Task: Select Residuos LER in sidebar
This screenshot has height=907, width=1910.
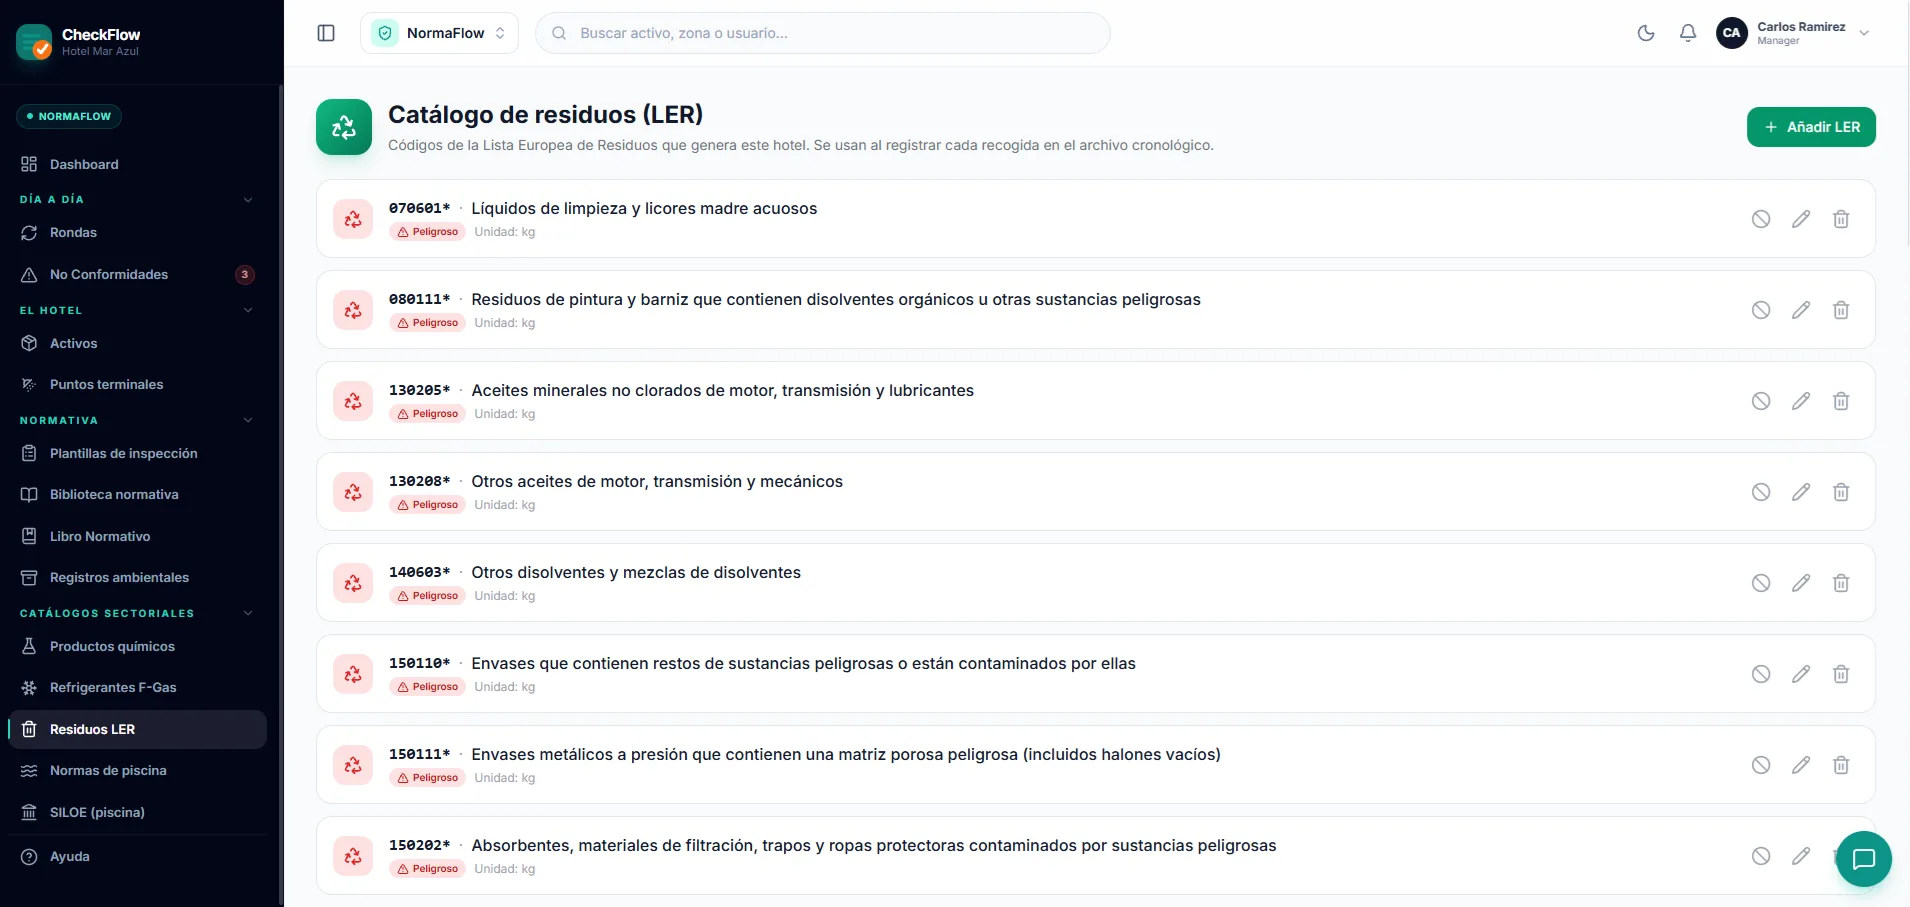Action: click(x=137, y=729)
